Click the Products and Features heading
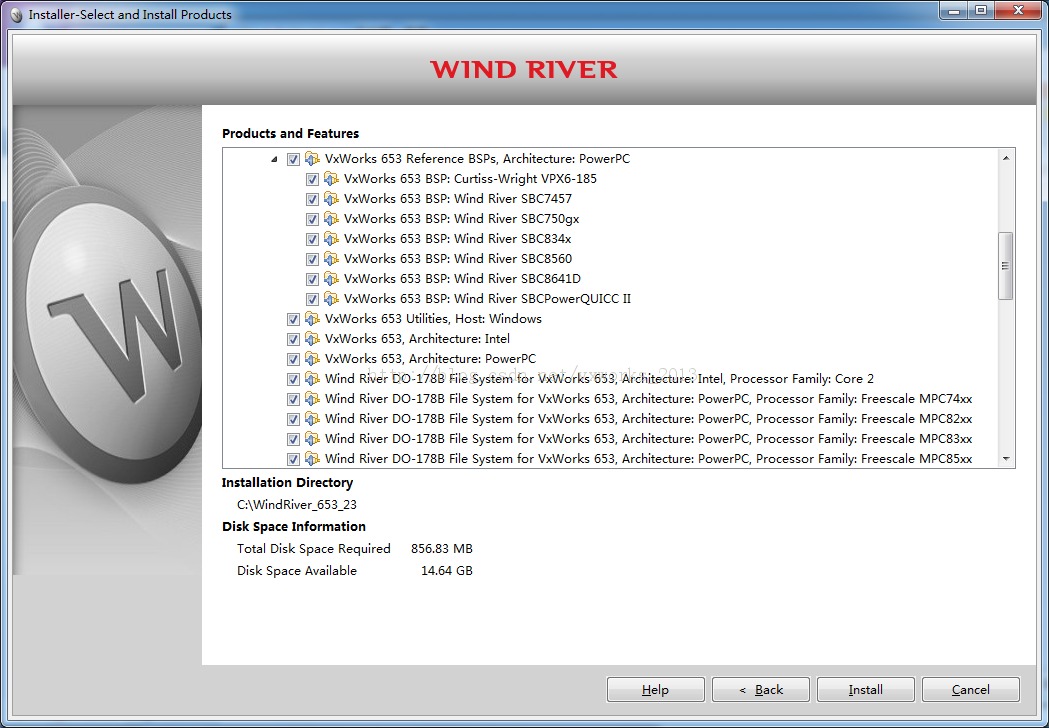 [290, 134]
